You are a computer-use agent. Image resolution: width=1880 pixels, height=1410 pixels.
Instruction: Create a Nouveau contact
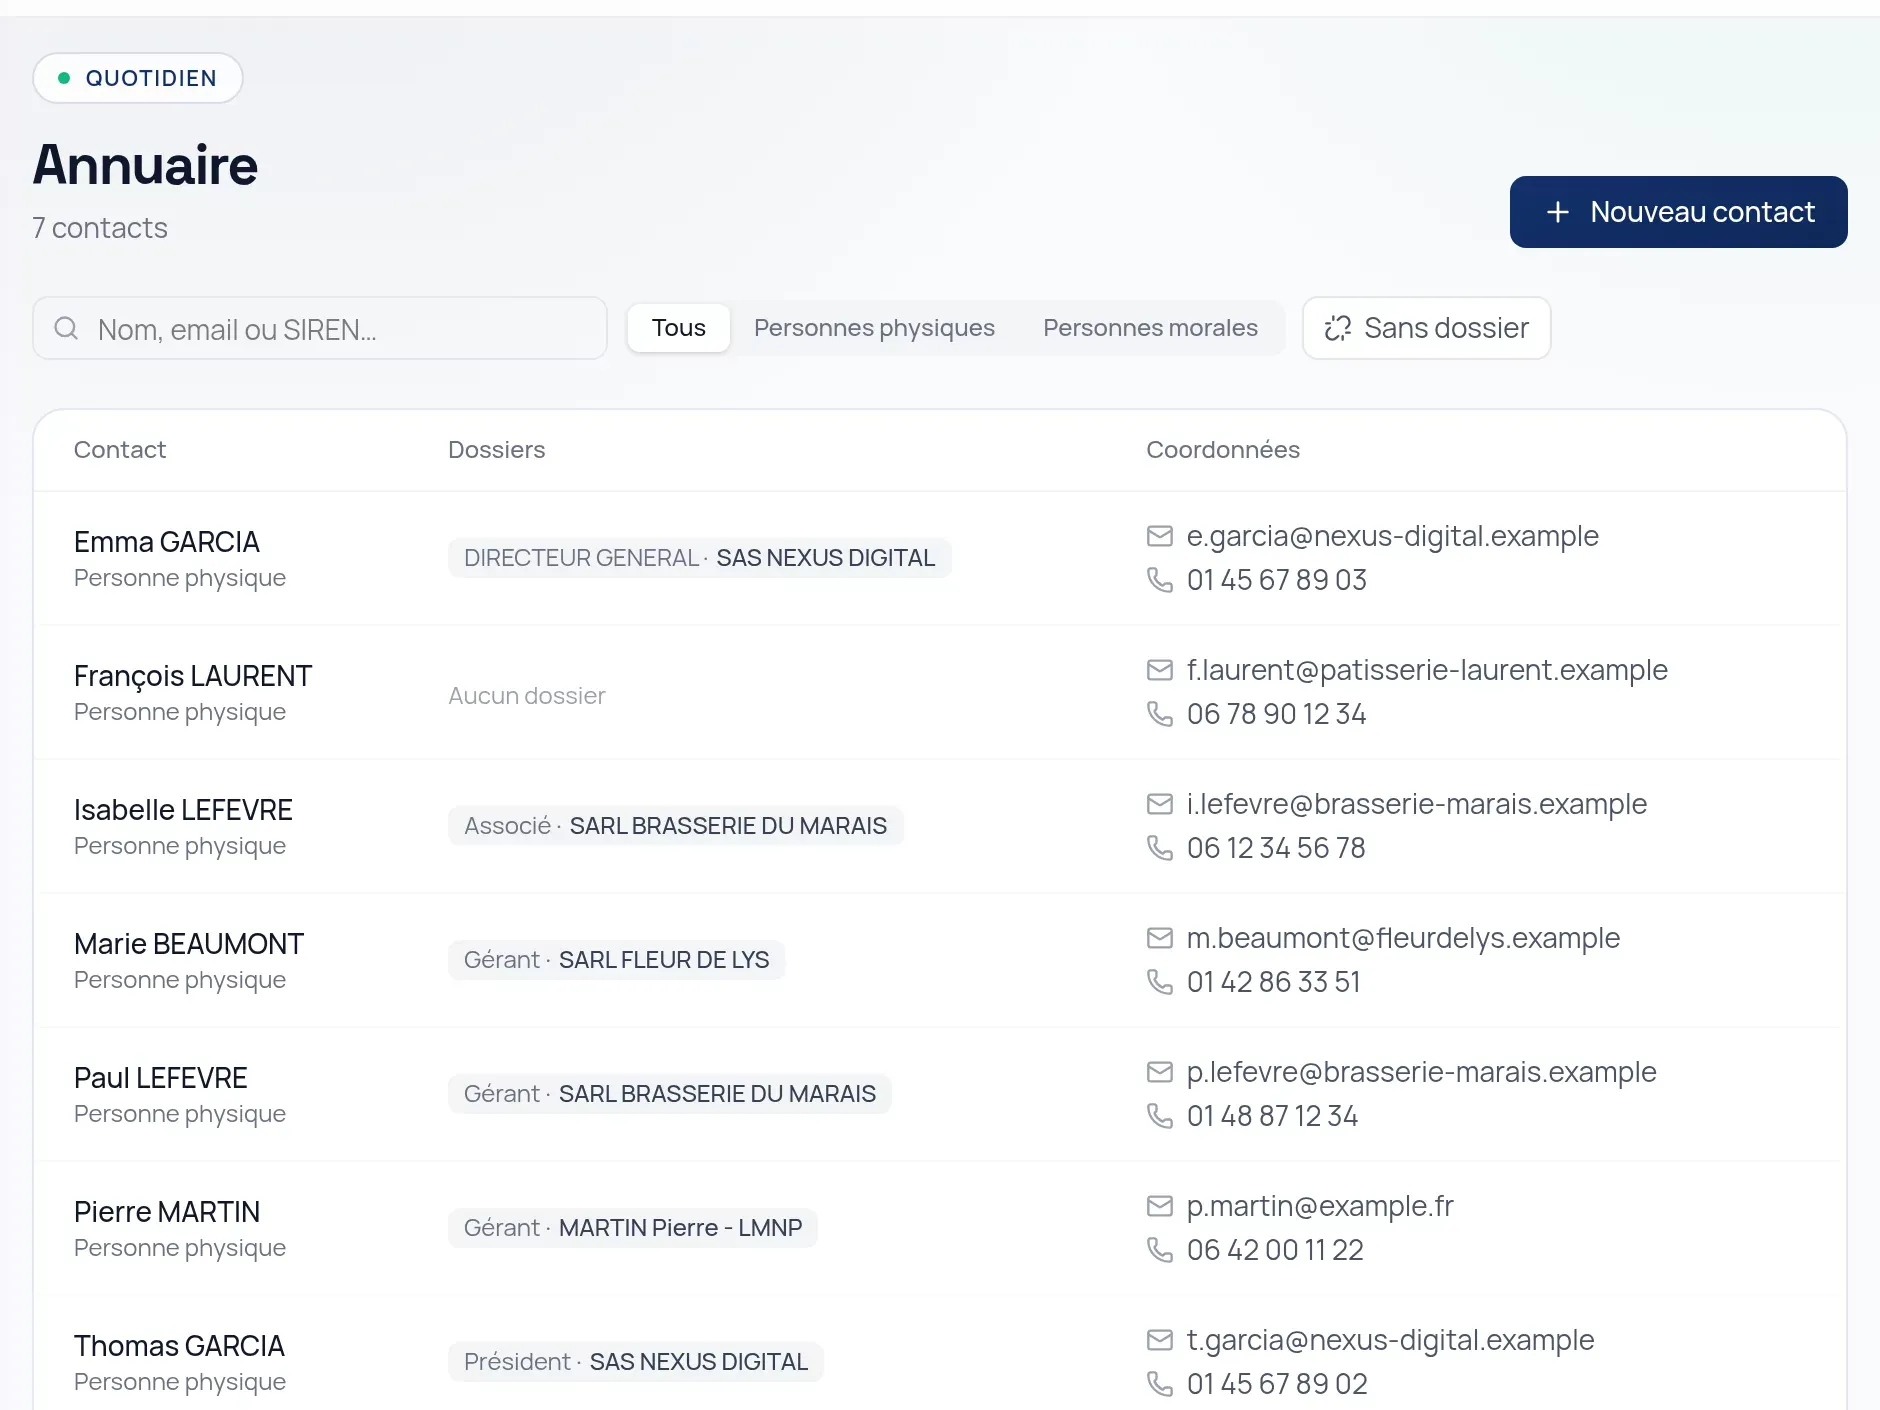pyautogui.click(x=1678, y=212)
